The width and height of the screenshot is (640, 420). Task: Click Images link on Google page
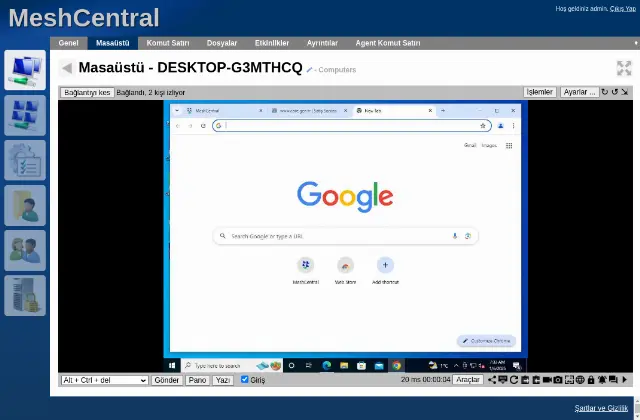pos(489,145)
